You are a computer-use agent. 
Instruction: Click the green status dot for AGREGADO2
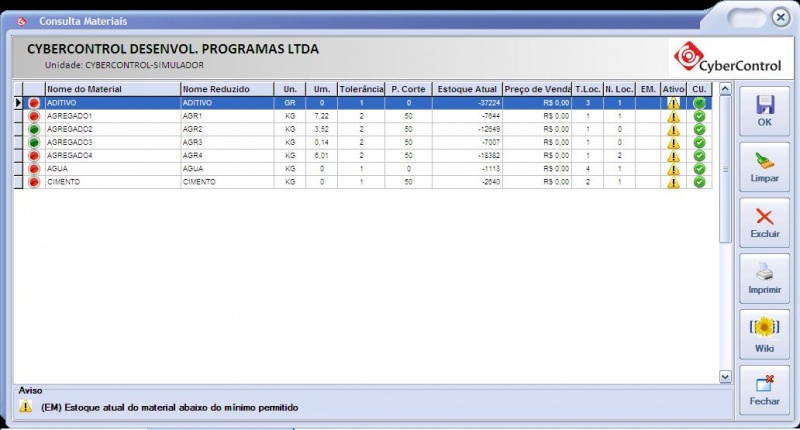pos(34,130)
